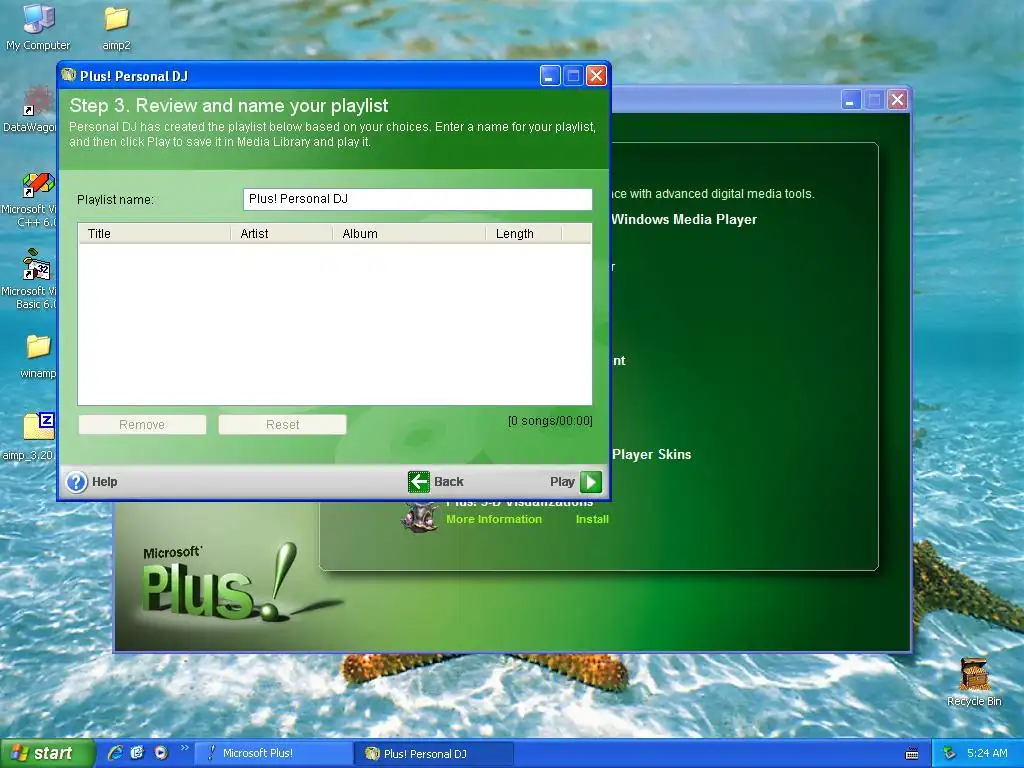Launch Outlook Express from Quick Launch
The image size is (1024, 768).
[137, 753]
